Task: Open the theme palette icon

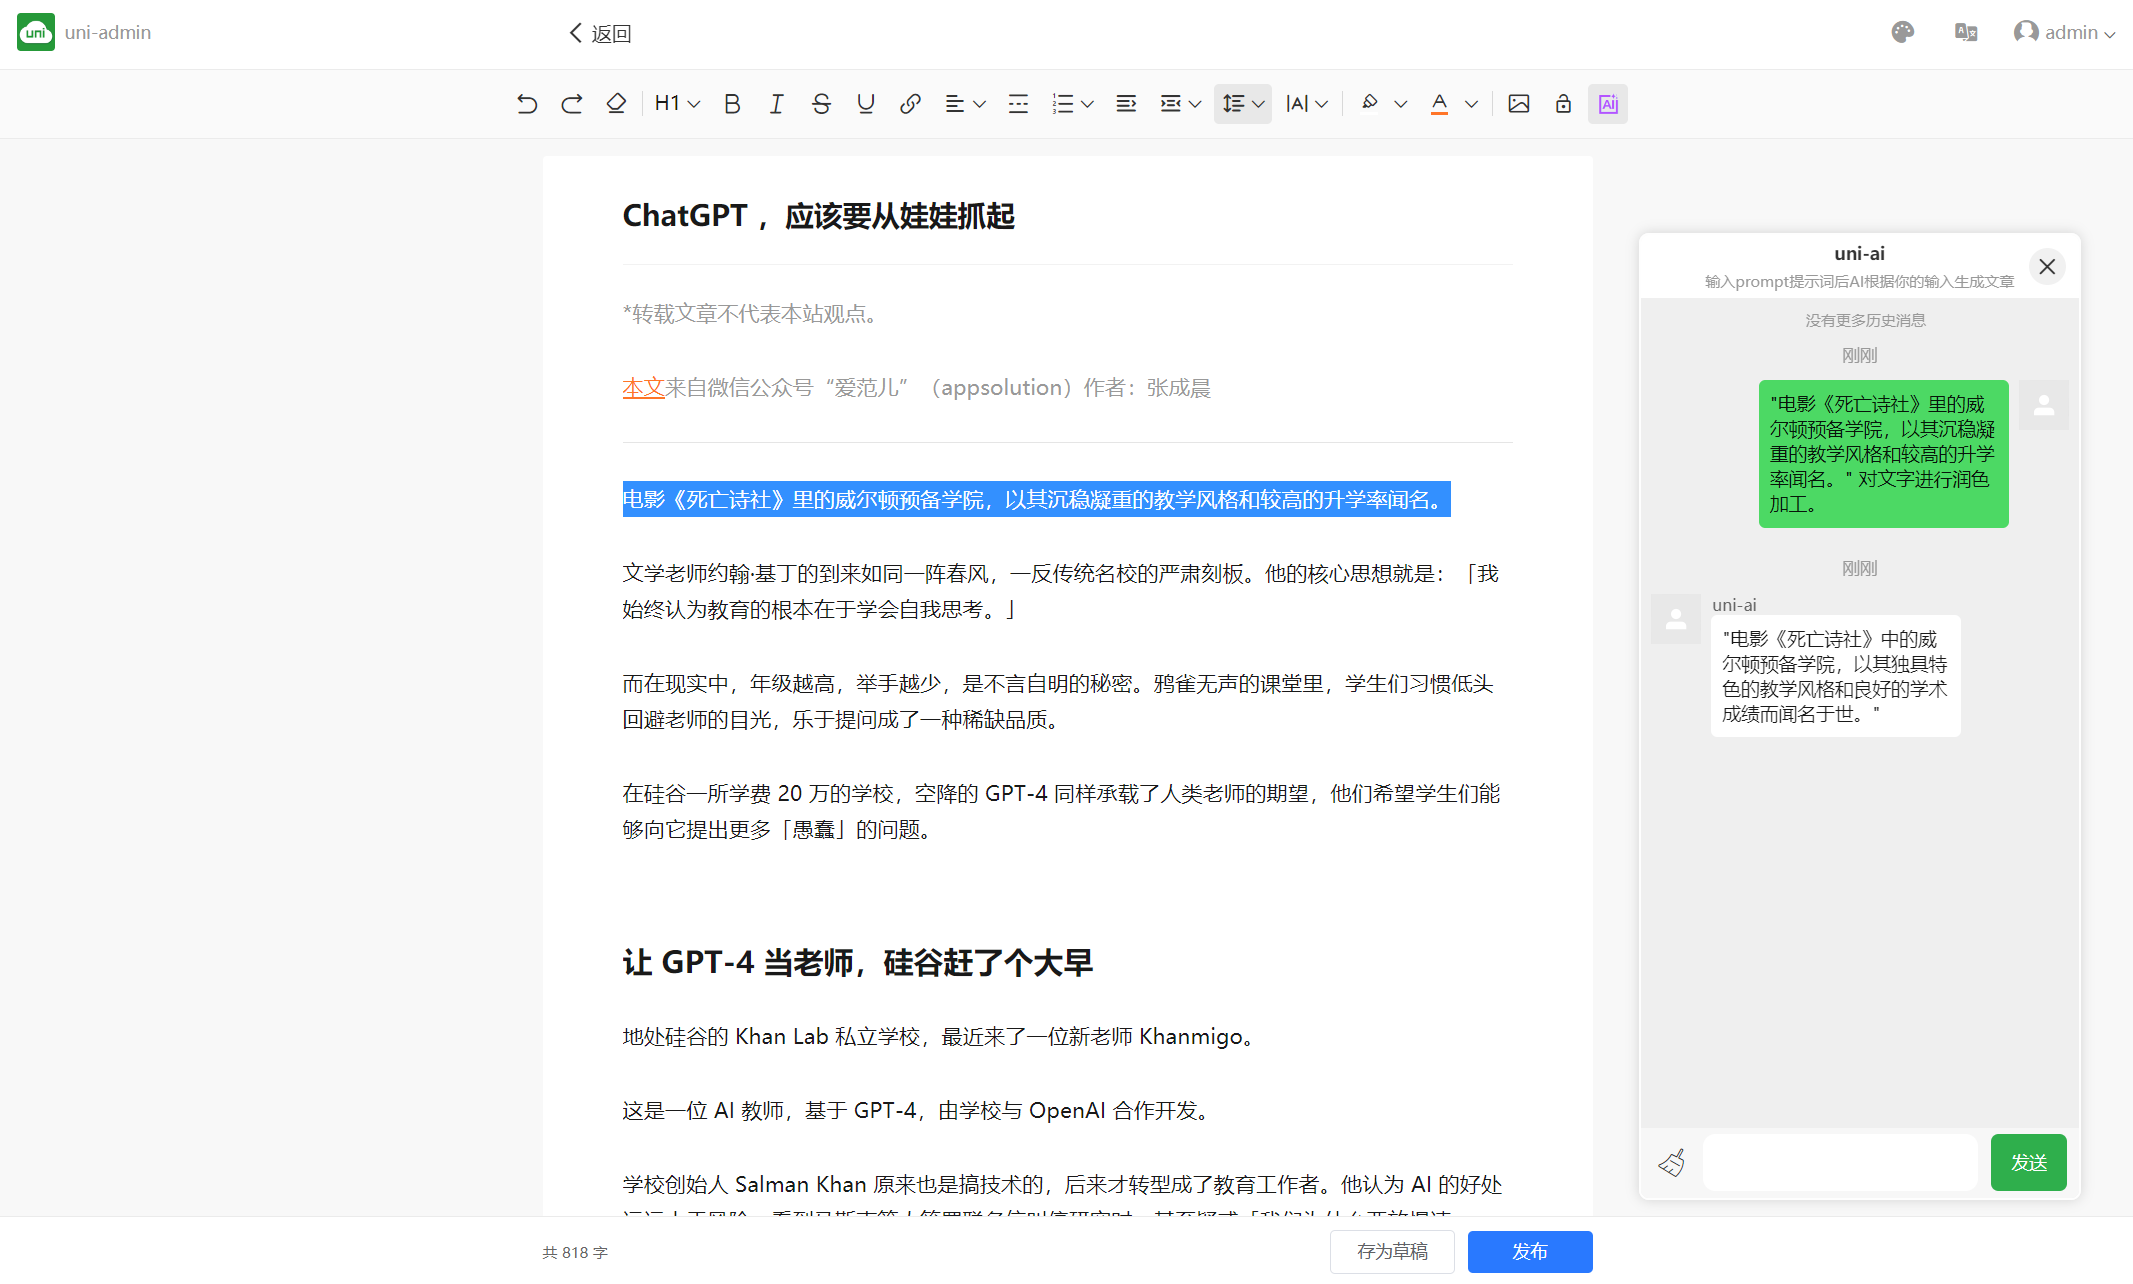Action: tap(1903, 33)
